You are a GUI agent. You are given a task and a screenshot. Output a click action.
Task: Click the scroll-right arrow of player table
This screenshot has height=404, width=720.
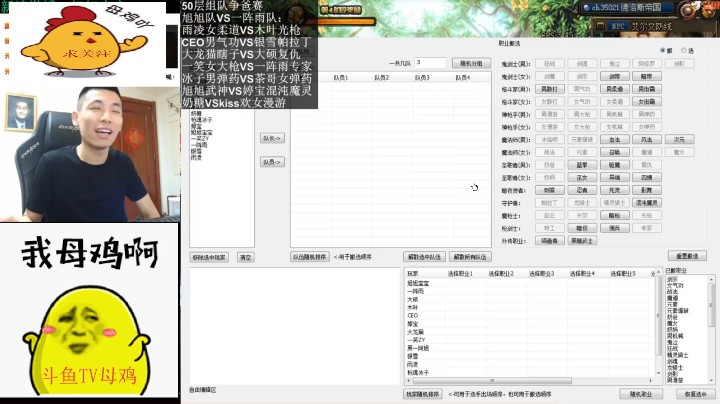tap(651, 381)
